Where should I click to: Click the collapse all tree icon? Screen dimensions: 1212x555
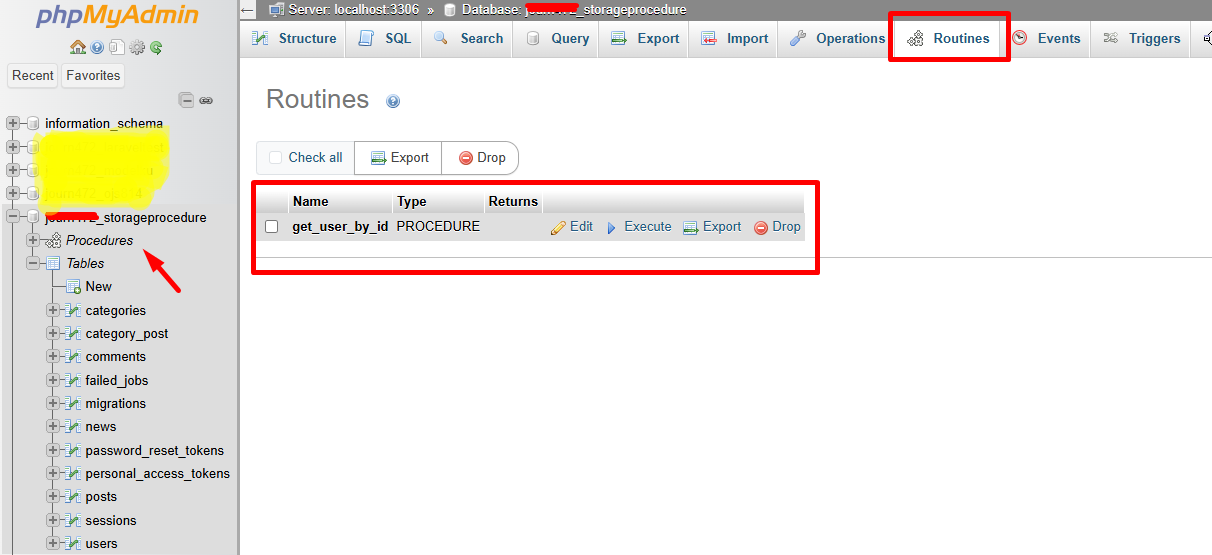pos(186,100)
